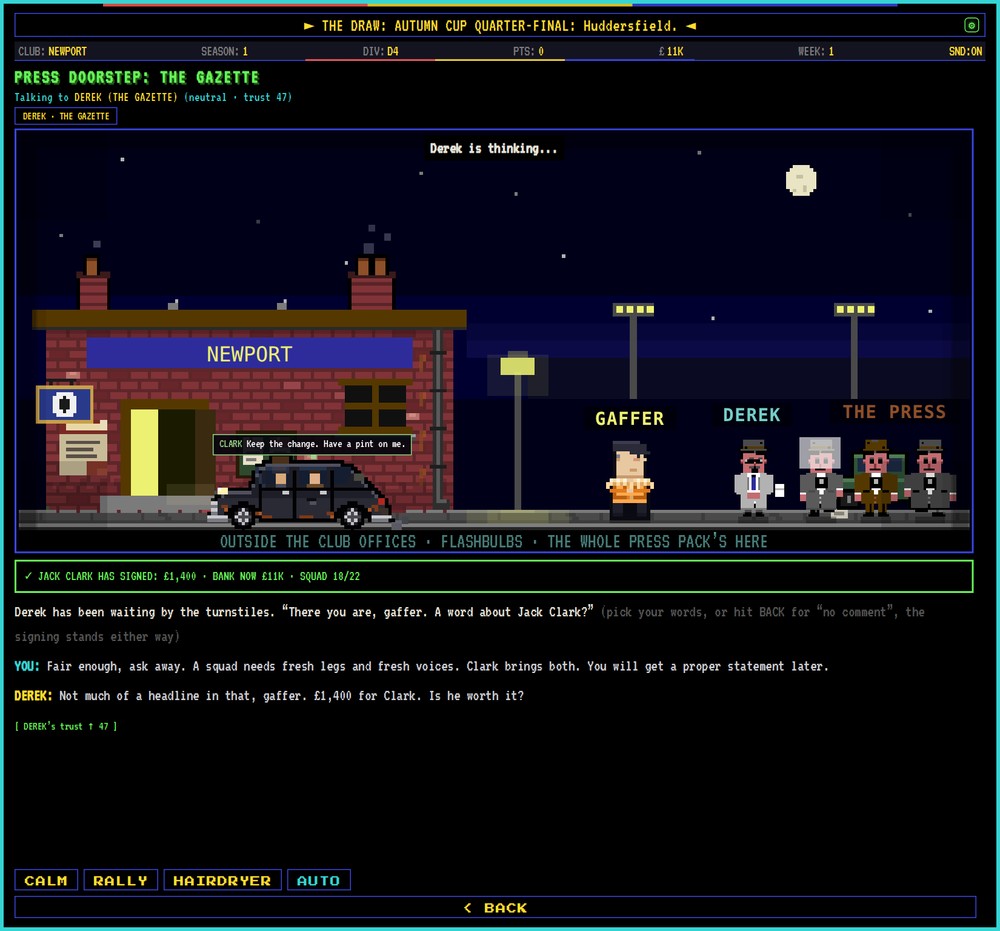
Task: Click the PTS: 0 status entry
Action: [x=529, y=52]
